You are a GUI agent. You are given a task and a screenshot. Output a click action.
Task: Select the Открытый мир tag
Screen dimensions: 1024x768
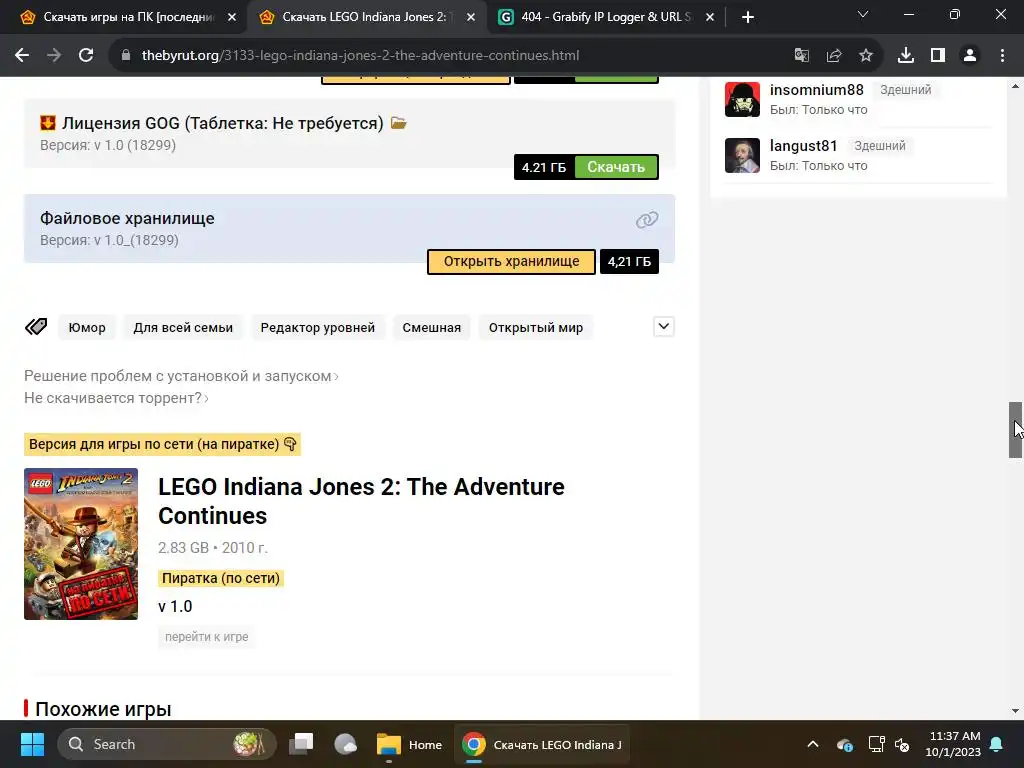tap(536, 327)
